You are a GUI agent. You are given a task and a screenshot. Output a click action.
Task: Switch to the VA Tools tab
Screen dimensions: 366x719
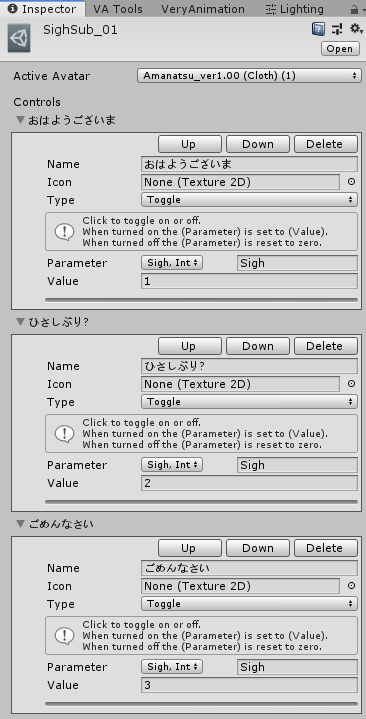pyautogui.click(x=118, y=9)
